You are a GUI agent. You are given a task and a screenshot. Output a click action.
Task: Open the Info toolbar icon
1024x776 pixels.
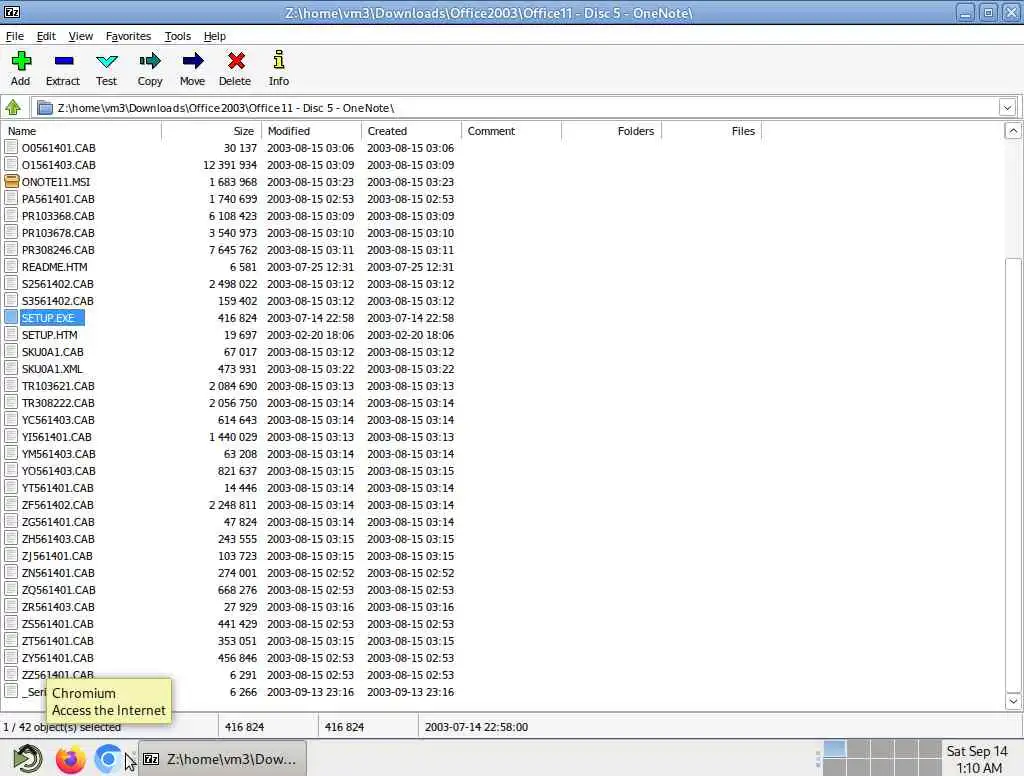pyautogui.click(x=279, y=59)
